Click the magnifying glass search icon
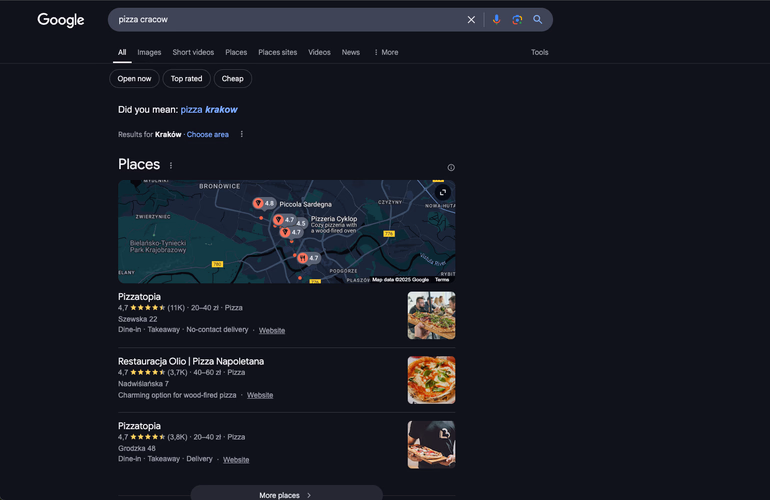The image size is (770, 500). click(538, 20)
